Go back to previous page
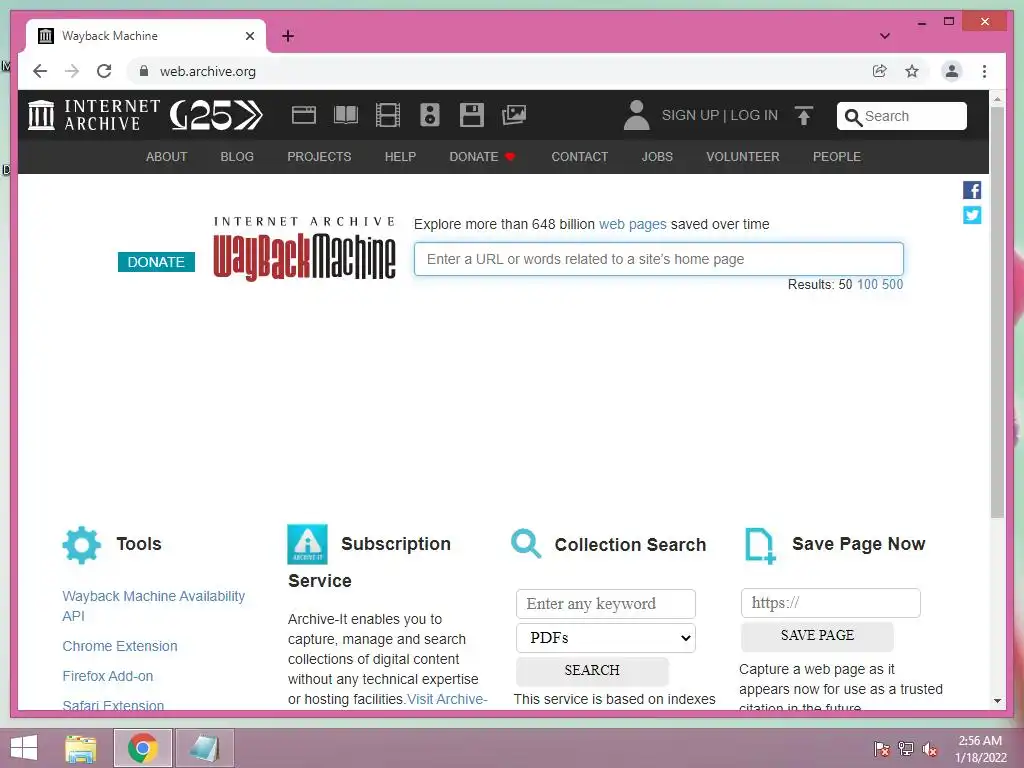This screenshot has height=768, width=1024. pyautogui.click(x=40, y=71)
